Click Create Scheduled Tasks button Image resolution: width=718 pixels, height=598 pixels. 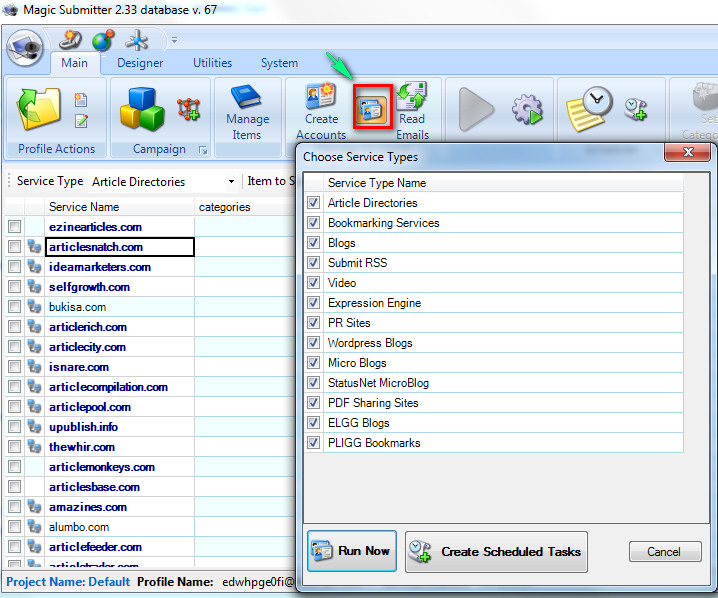(x=496, y=552)
